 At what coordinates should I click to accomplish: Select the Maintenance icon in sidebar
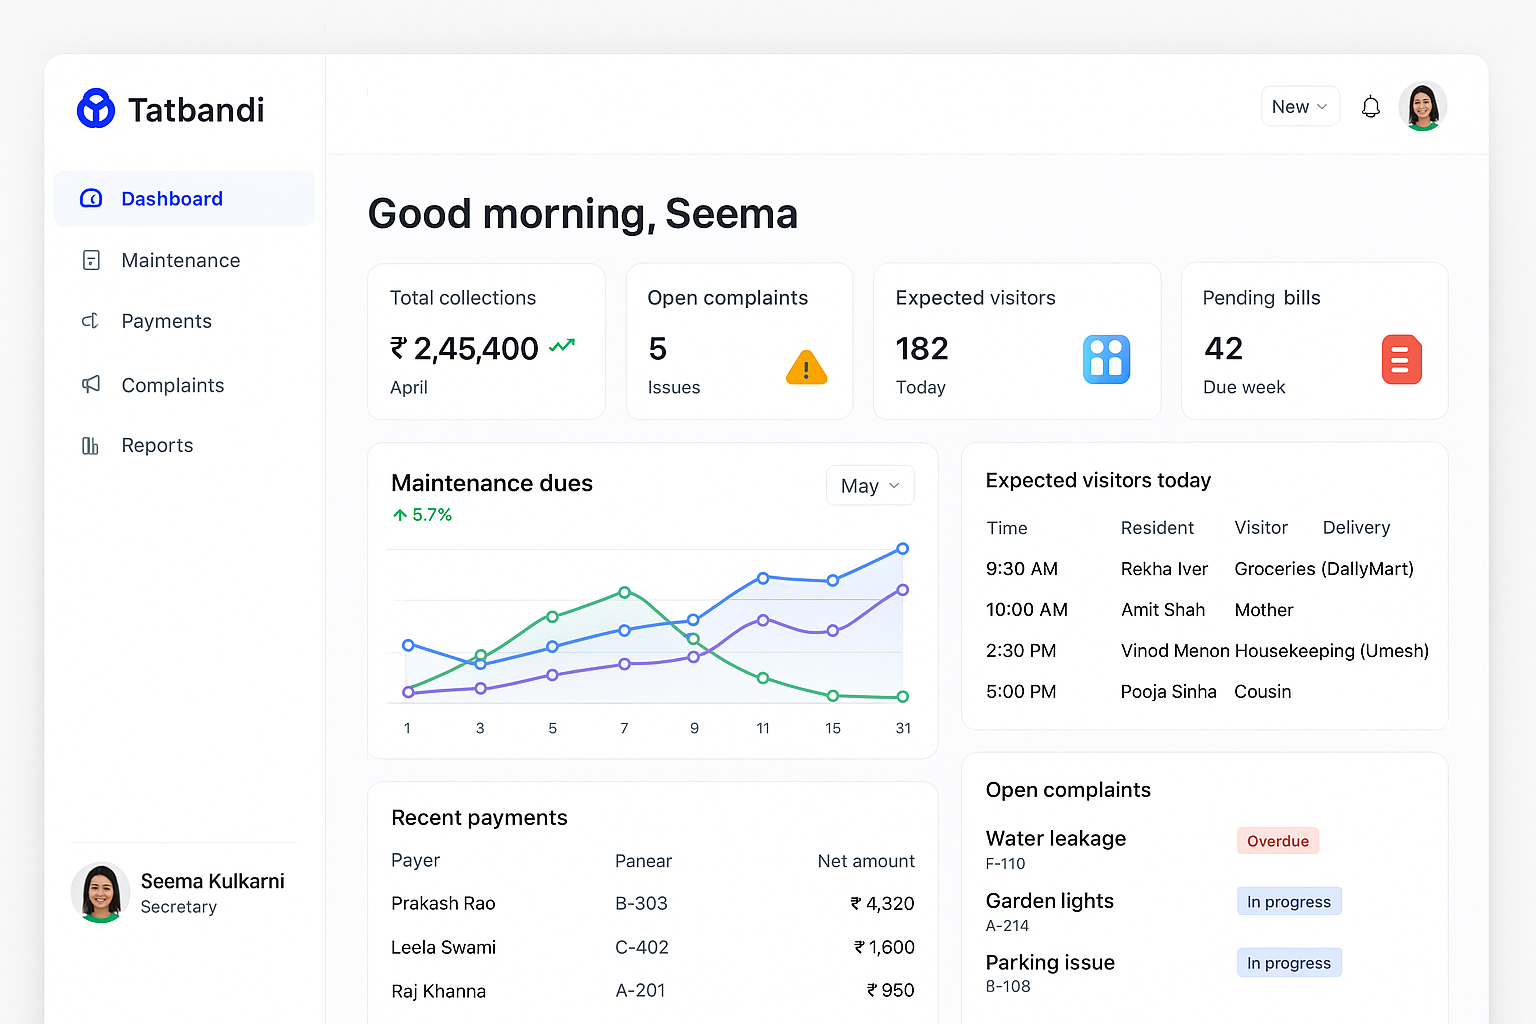point(91,260)
